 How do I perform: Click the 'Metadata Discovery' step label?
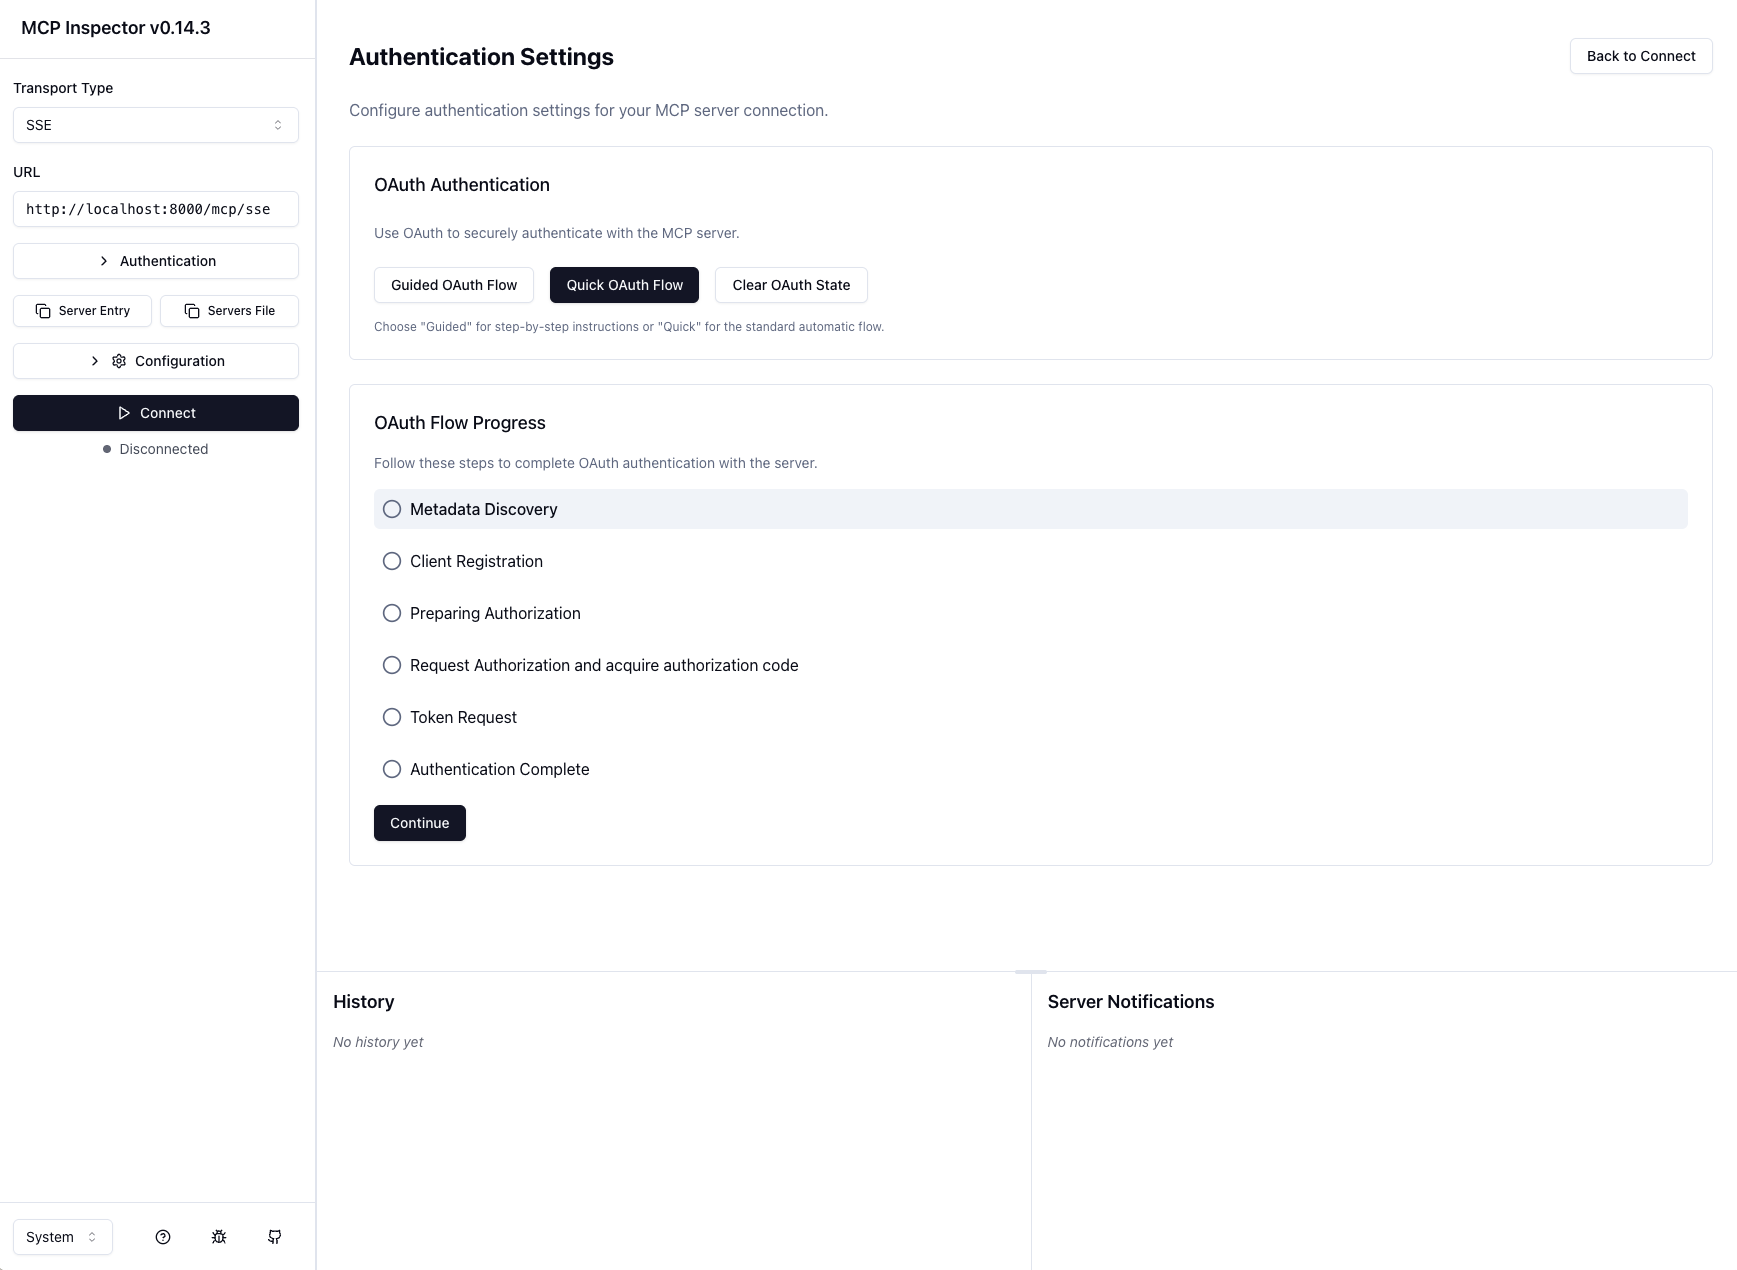tap(483, 509)
